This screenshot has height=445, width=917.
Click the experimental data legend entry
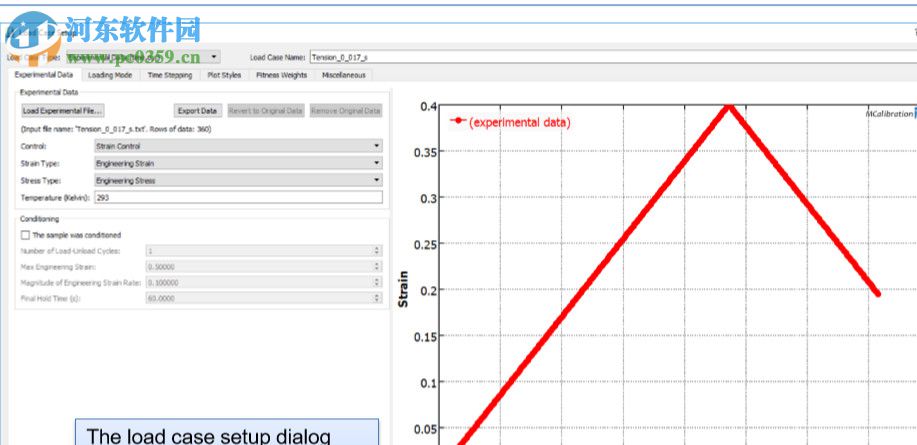(509, 122)
